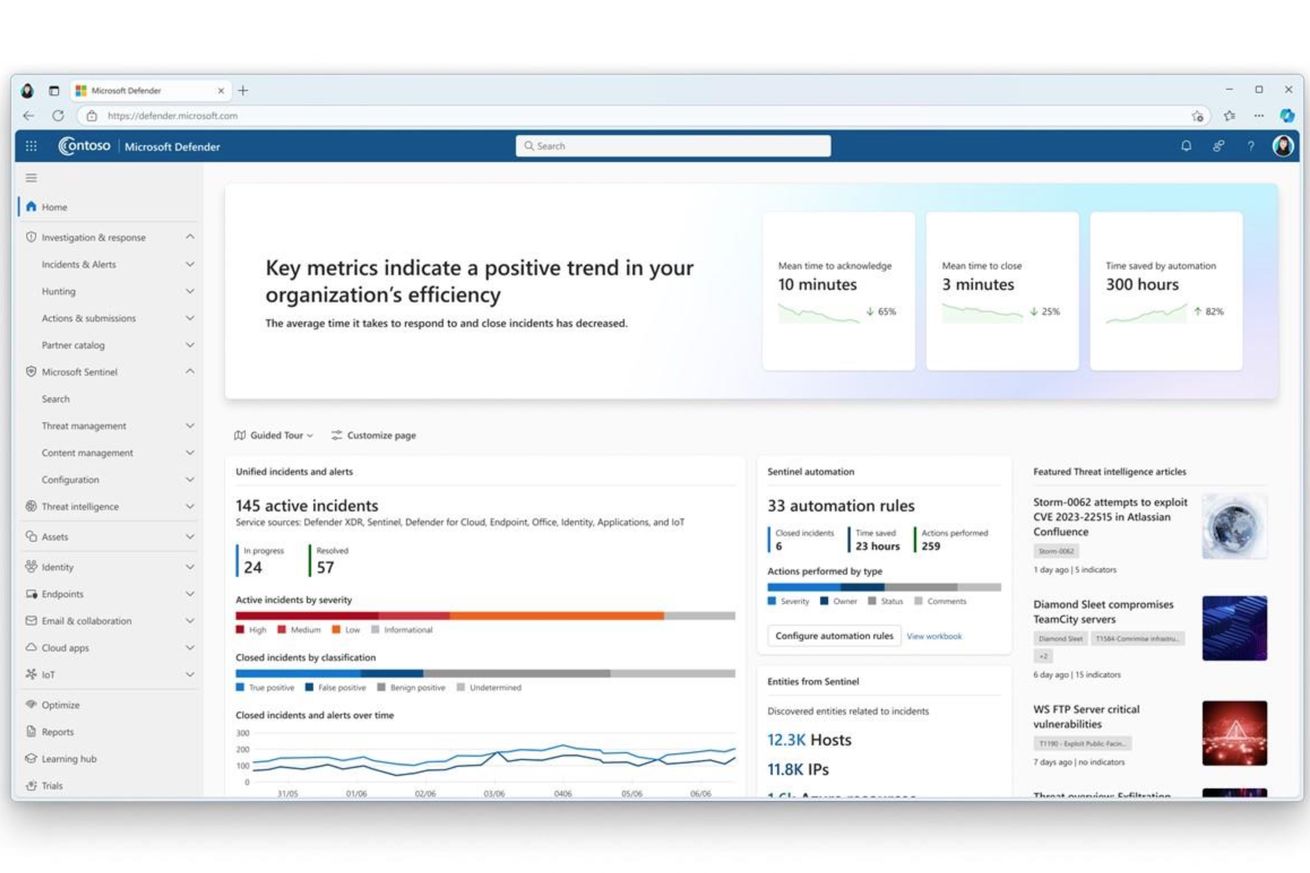Screen dimensions: 1310x873
Task: Add the page to favorites star
Action: pyautogui.click(x=1197, y=116)
